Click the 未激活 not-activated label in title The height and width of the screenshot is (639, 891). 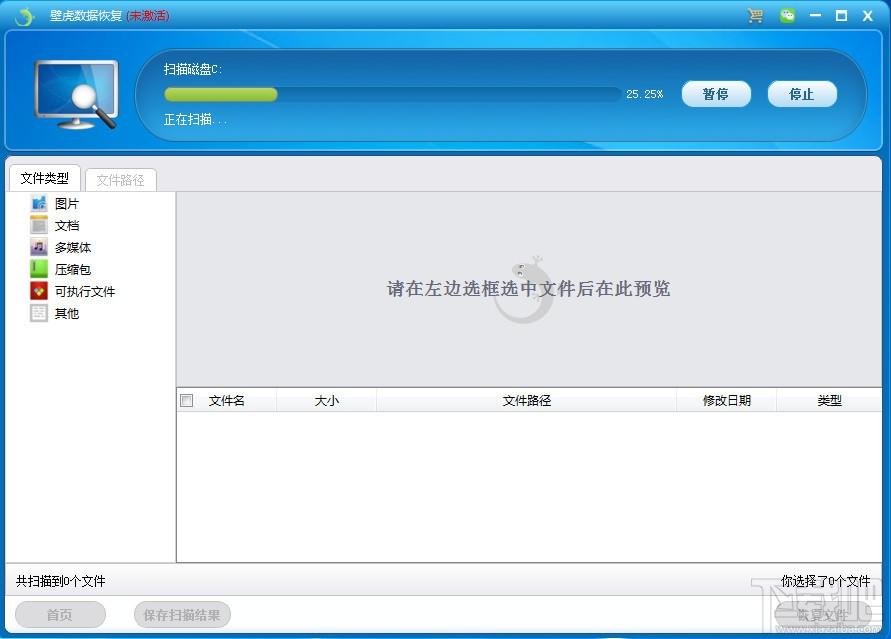(148, 15)
